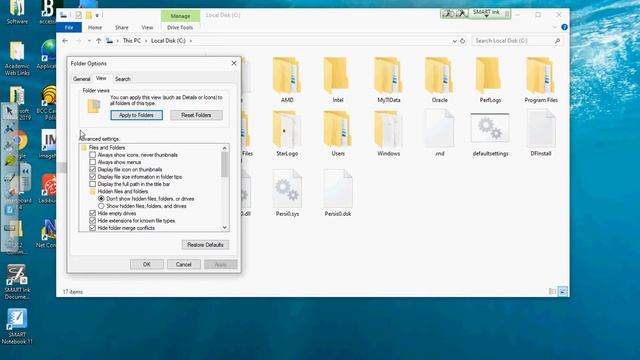Open the StarLogo folder
The image size is (640, 360).
click(287, 134)
